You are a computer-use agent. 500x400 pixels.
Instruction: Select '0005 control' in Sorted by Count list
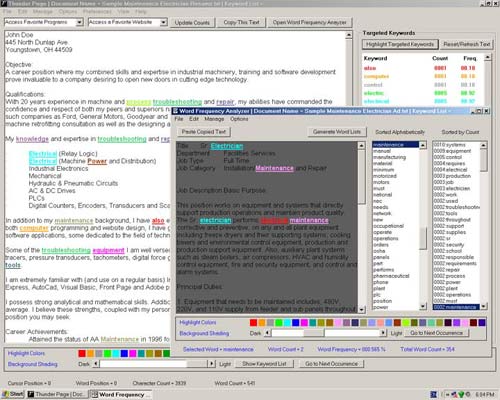456,157
